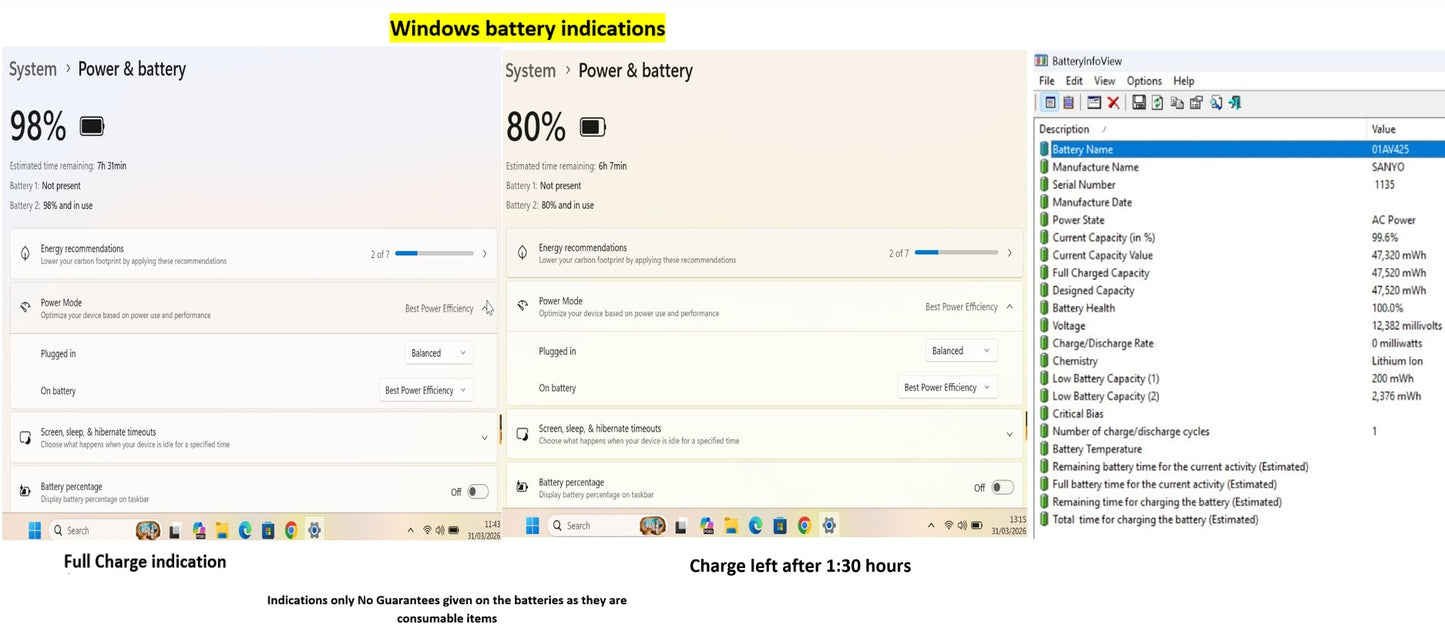Open On battery dropdown in 80% window
The width and height of the screenshot is (1445, 642).
[x=948, y=387]
